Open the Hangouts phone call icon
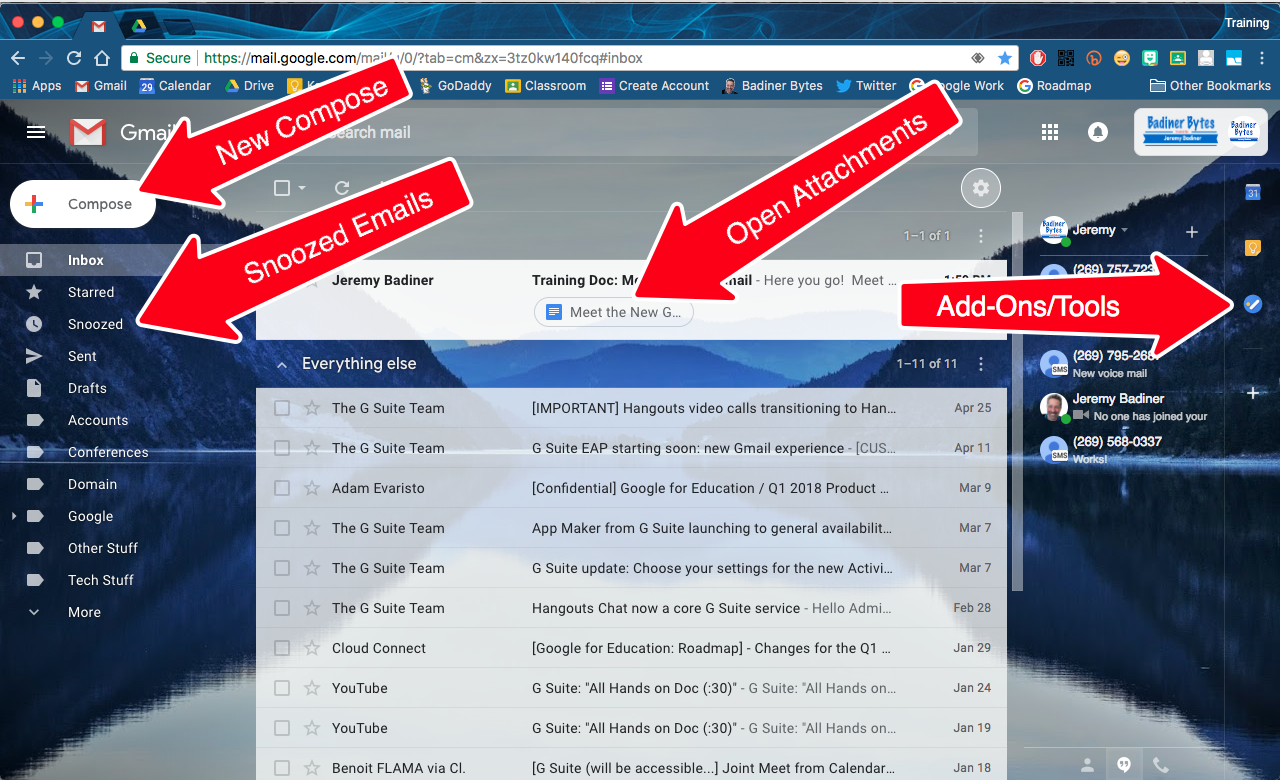The image size is (1280, 780). [1160, 765]
